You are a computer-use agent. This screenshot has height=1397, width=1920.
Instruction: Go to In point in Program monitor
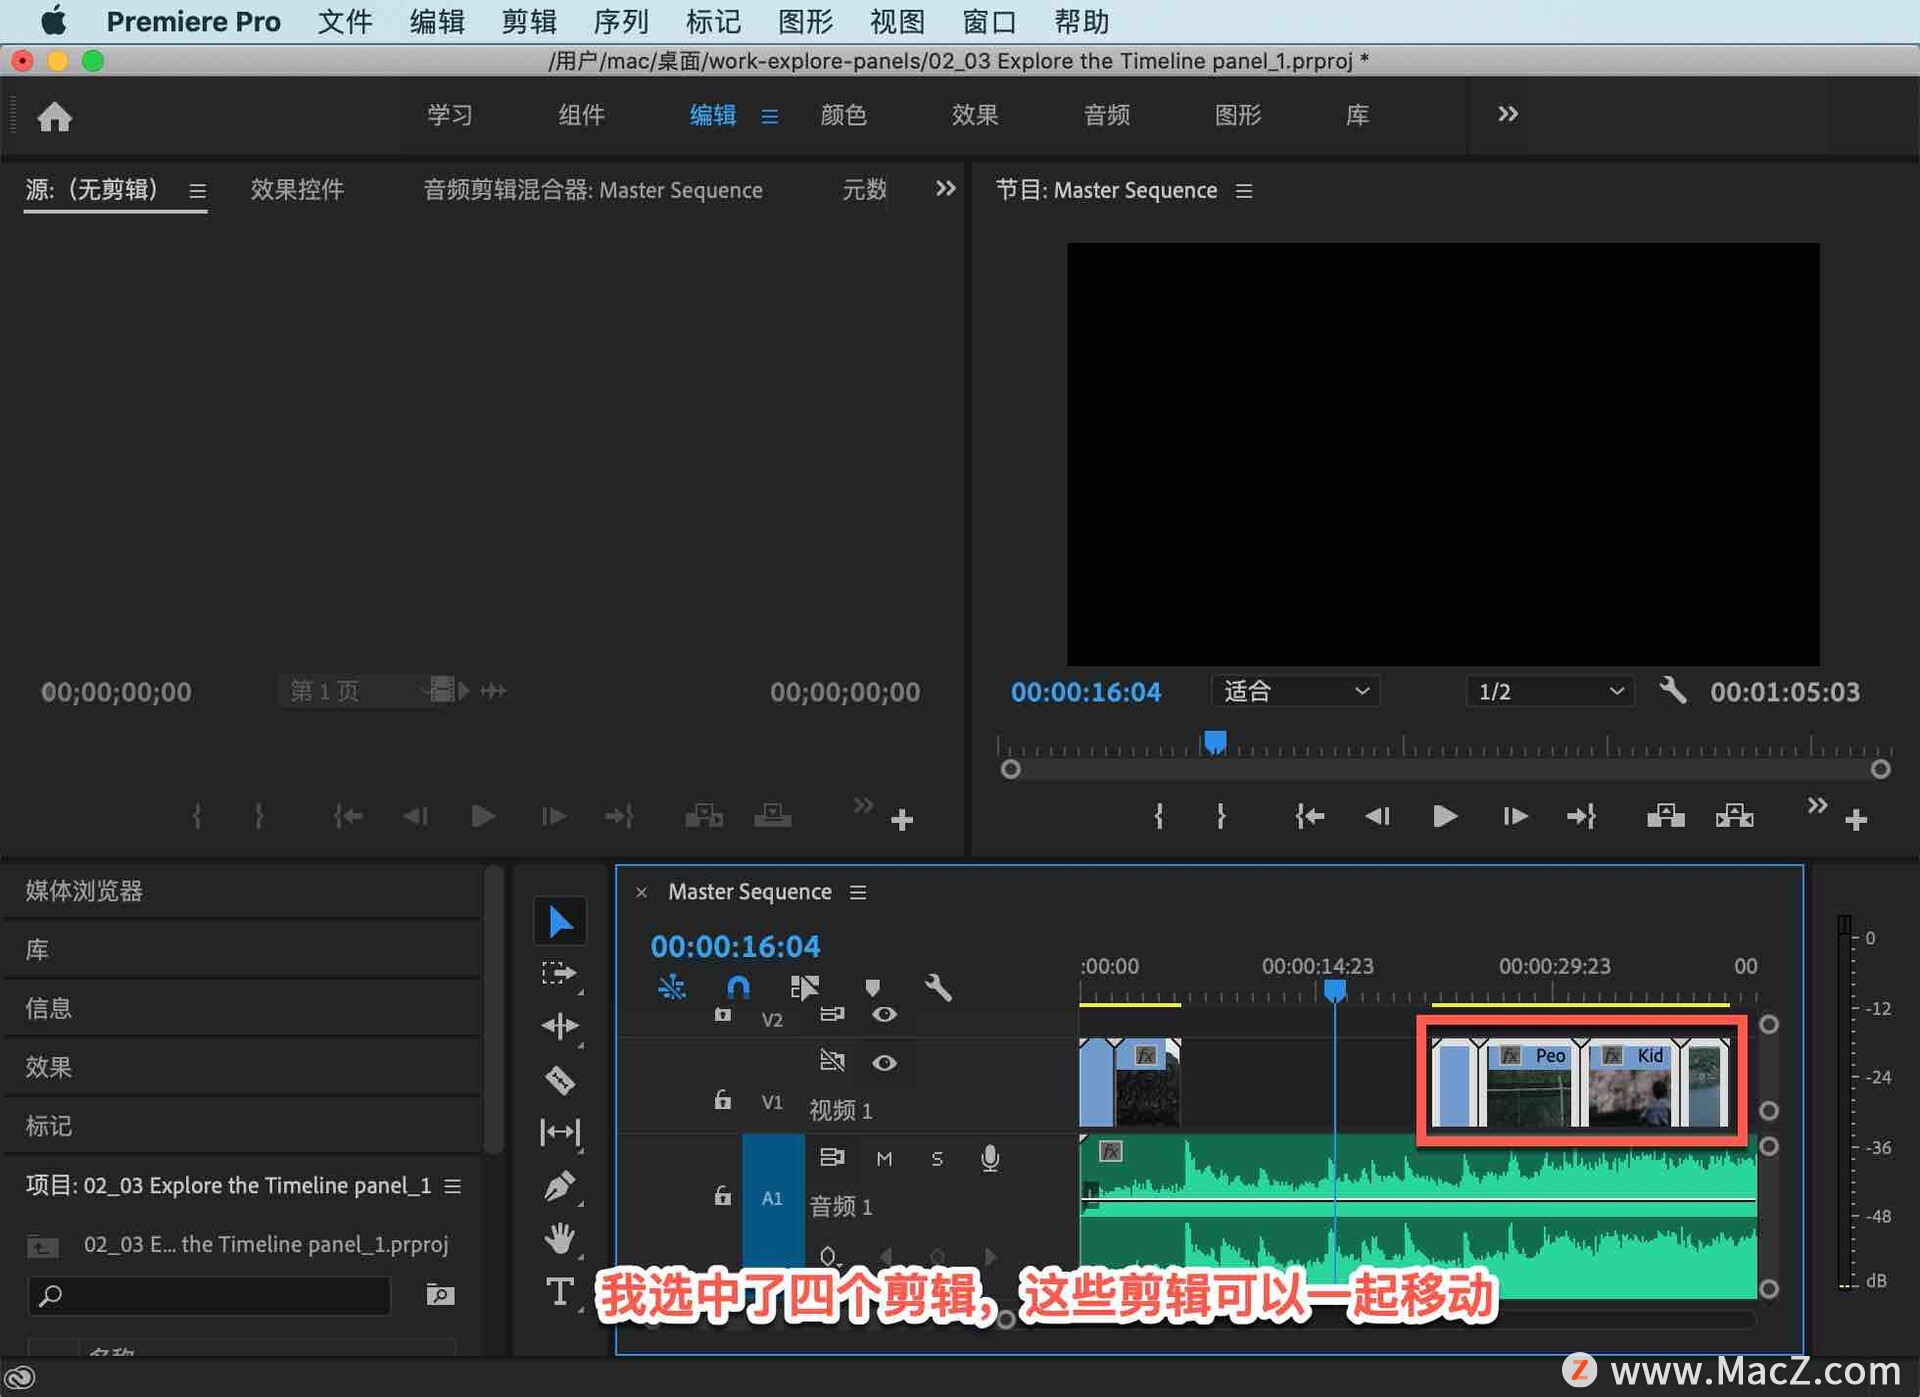(x=1309, y=816)
